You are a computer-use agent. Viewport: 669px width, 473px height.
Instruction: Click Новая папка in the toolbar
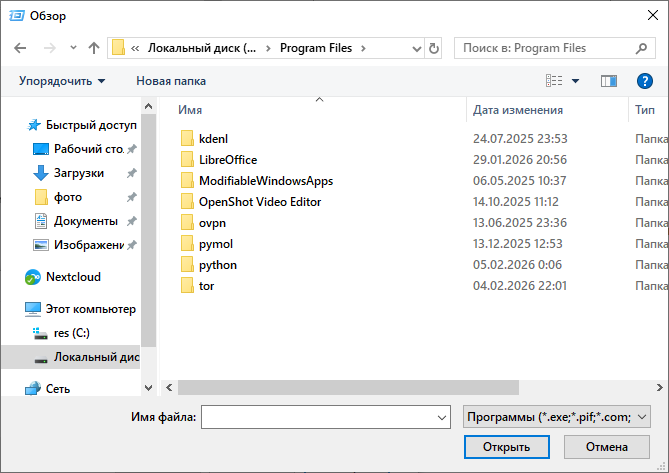click(x=171, y=80)
